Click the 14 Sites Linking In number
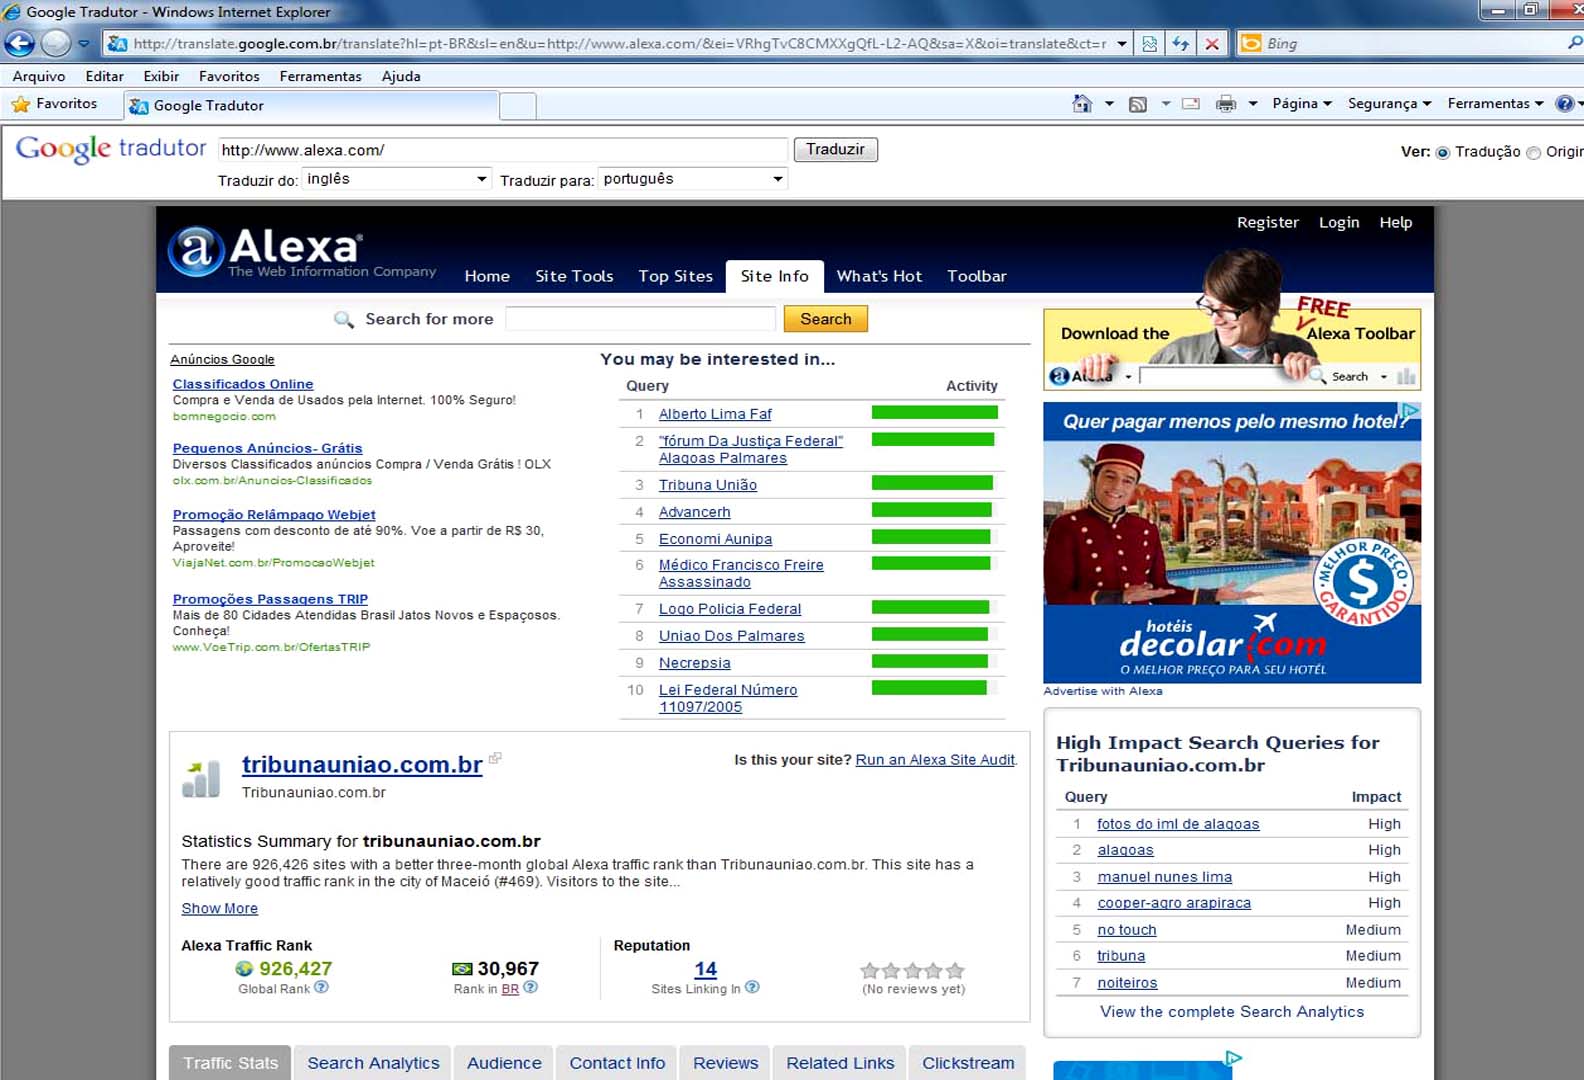1584x1080 pixels. pos(705,969)
